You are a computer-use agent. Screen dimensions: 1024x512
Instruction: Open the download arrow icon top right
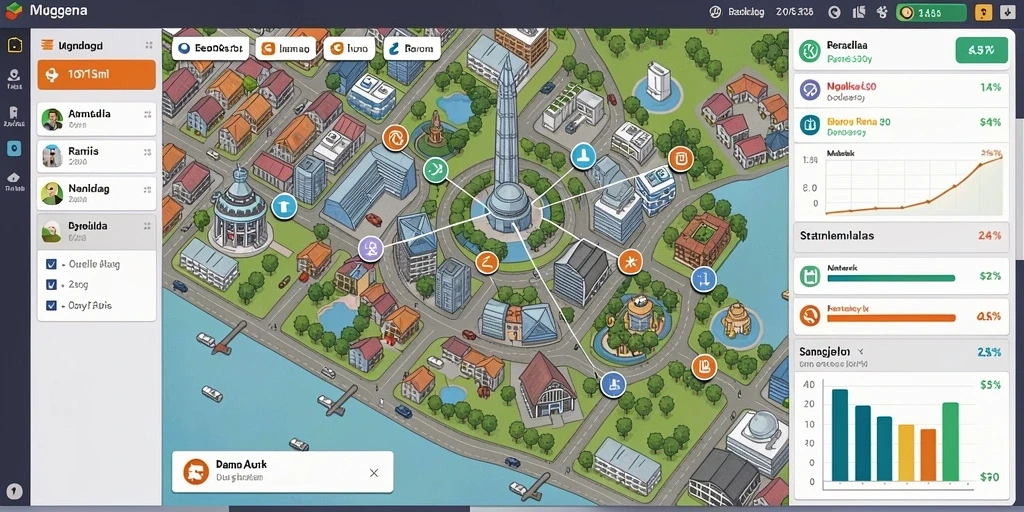[x=1007, y=12]
